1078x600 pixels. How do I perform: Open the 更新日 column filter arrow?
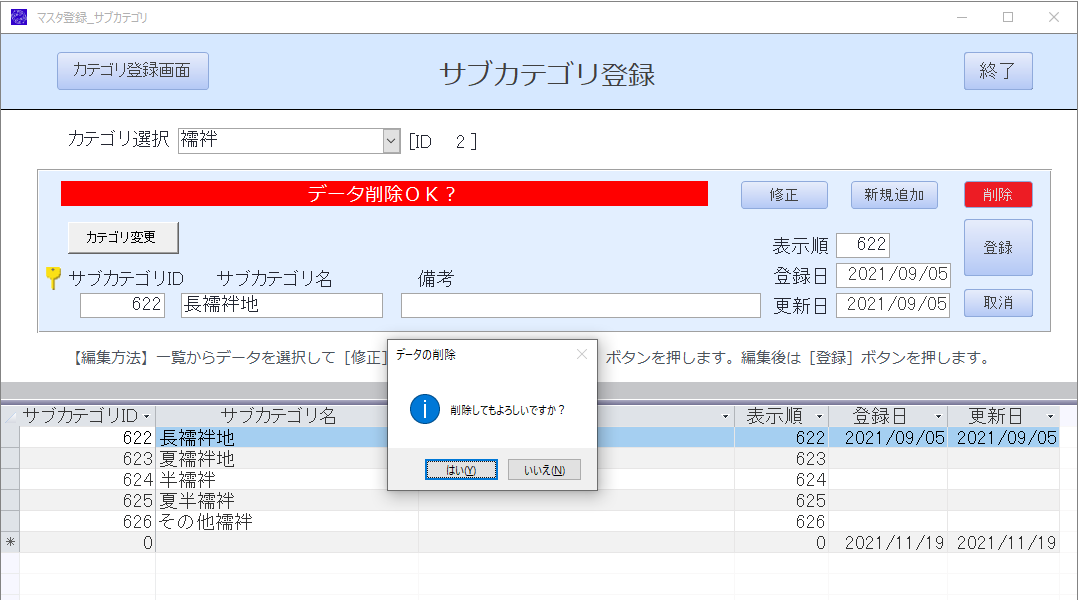(x=1050, y=416)
